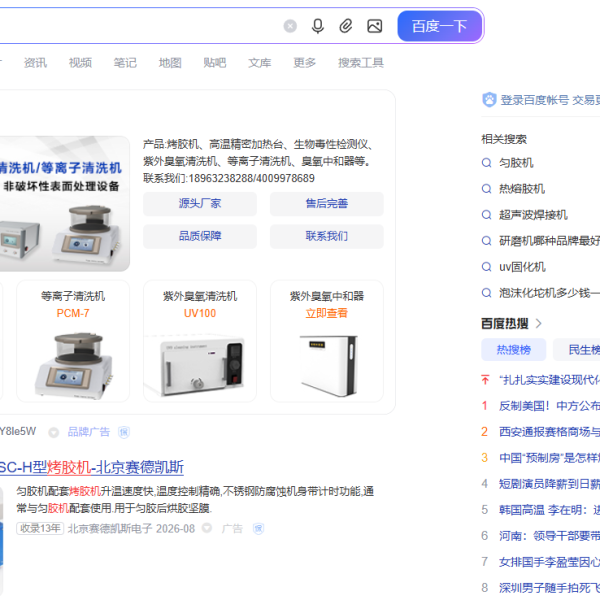The width and height of the screenshot is (600, 600).
Task: Expand dropdown arrow after 北京赛德凯斯电子 2026-08
Action: pos(207,528)
